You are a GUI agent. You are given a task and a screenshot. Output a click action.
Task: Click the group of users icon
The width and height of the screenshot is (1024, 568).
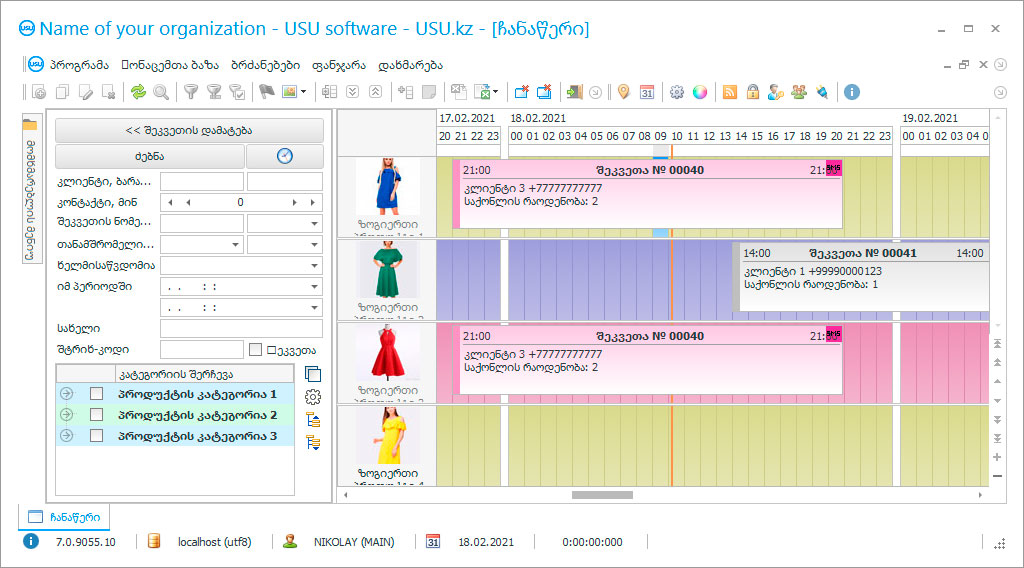point(799,93)
